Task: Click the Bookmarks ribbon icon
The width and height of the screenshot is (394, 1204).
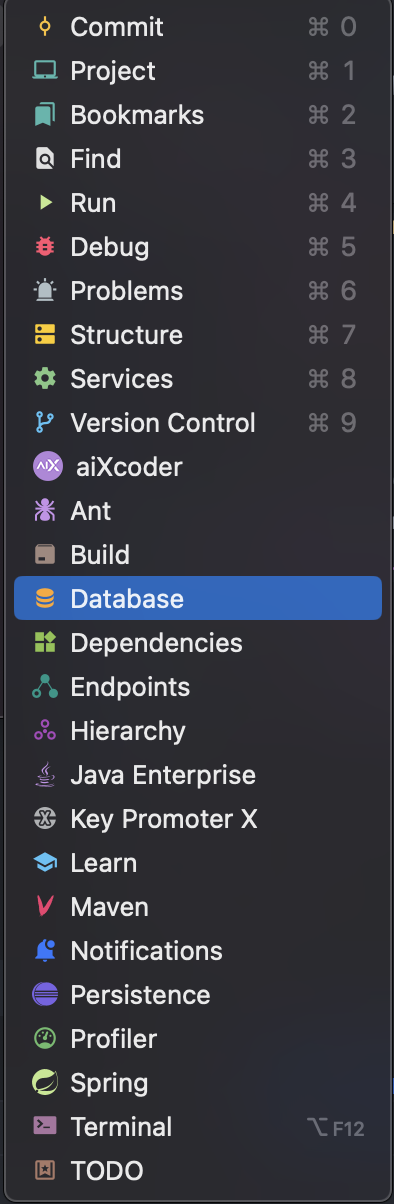Action: point(45,115)
